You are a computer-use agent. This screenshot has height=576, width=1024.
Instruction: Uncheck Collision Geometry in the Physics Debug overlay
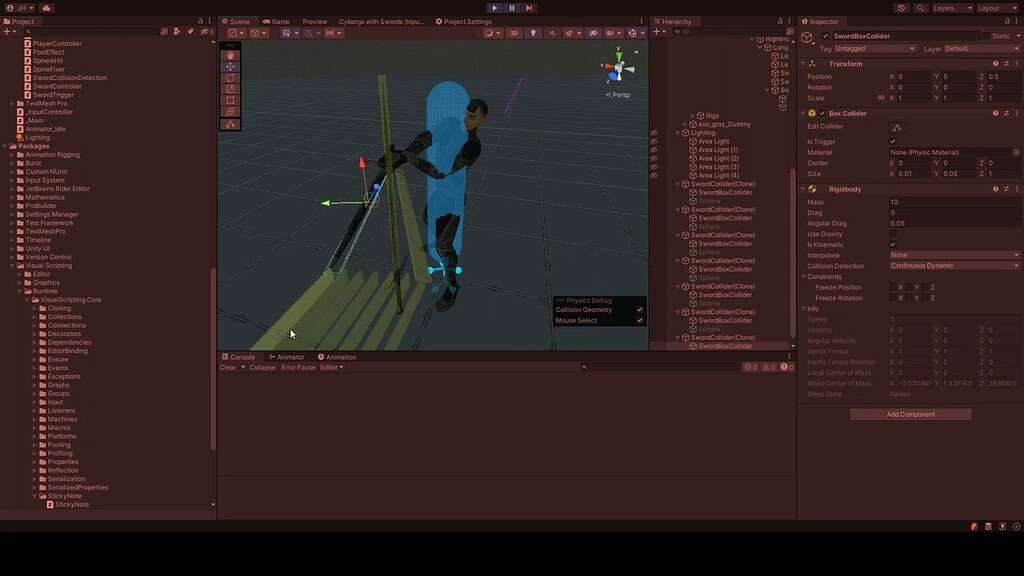pyautogui.click(x=641, y=310)
